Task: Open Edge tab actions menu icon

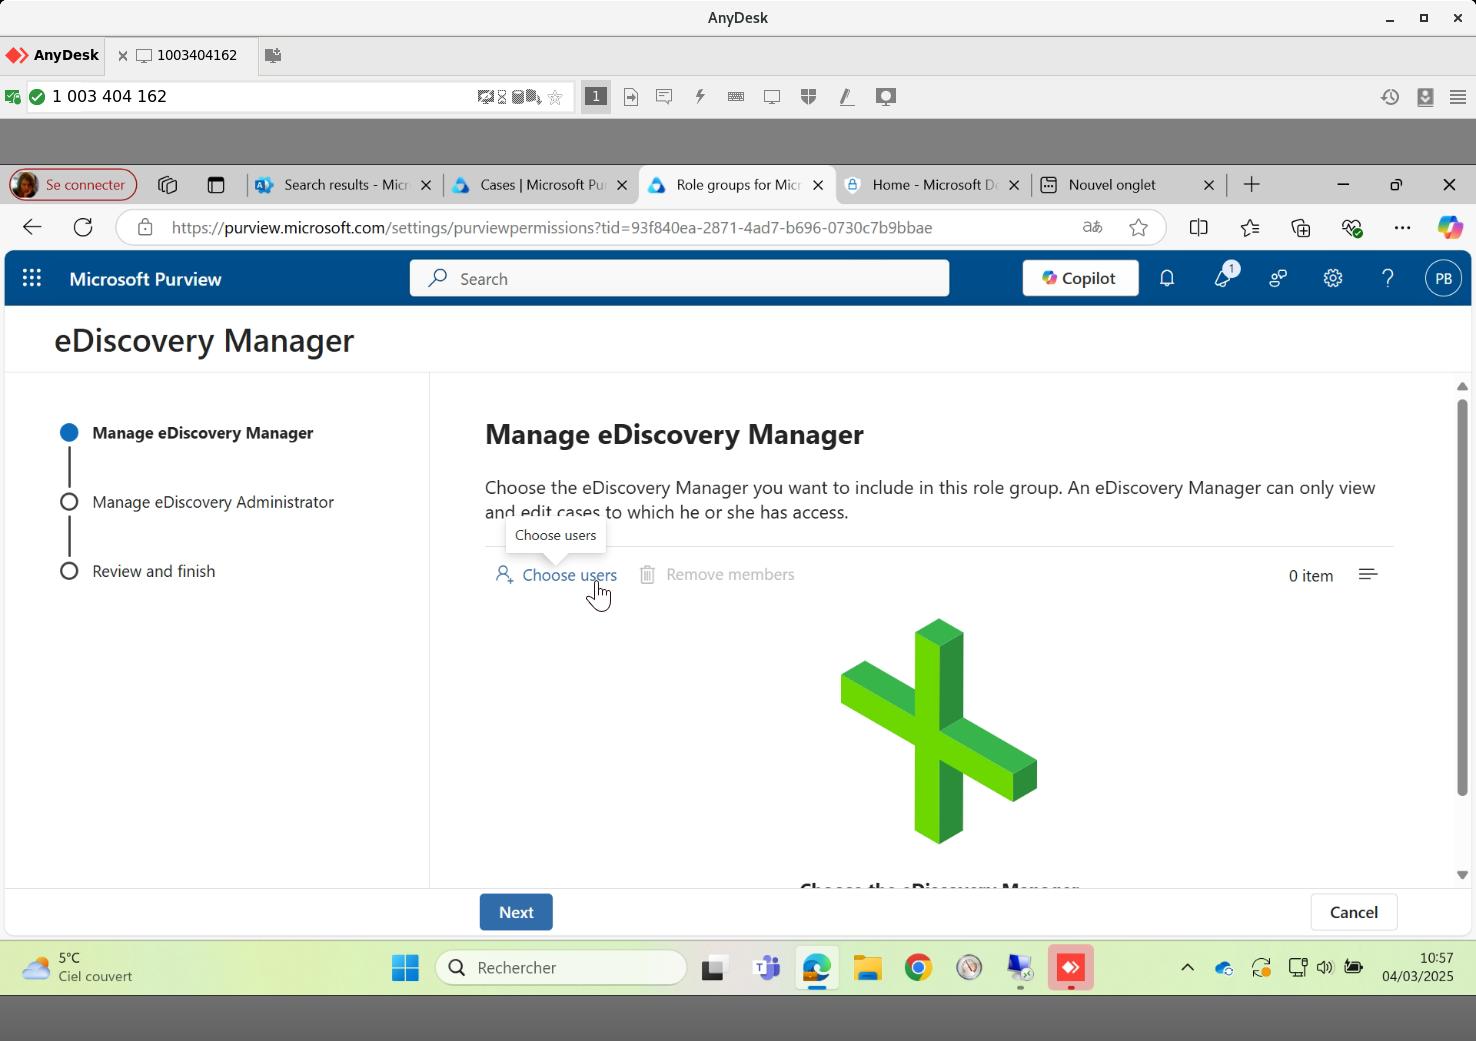Action: 215,185
